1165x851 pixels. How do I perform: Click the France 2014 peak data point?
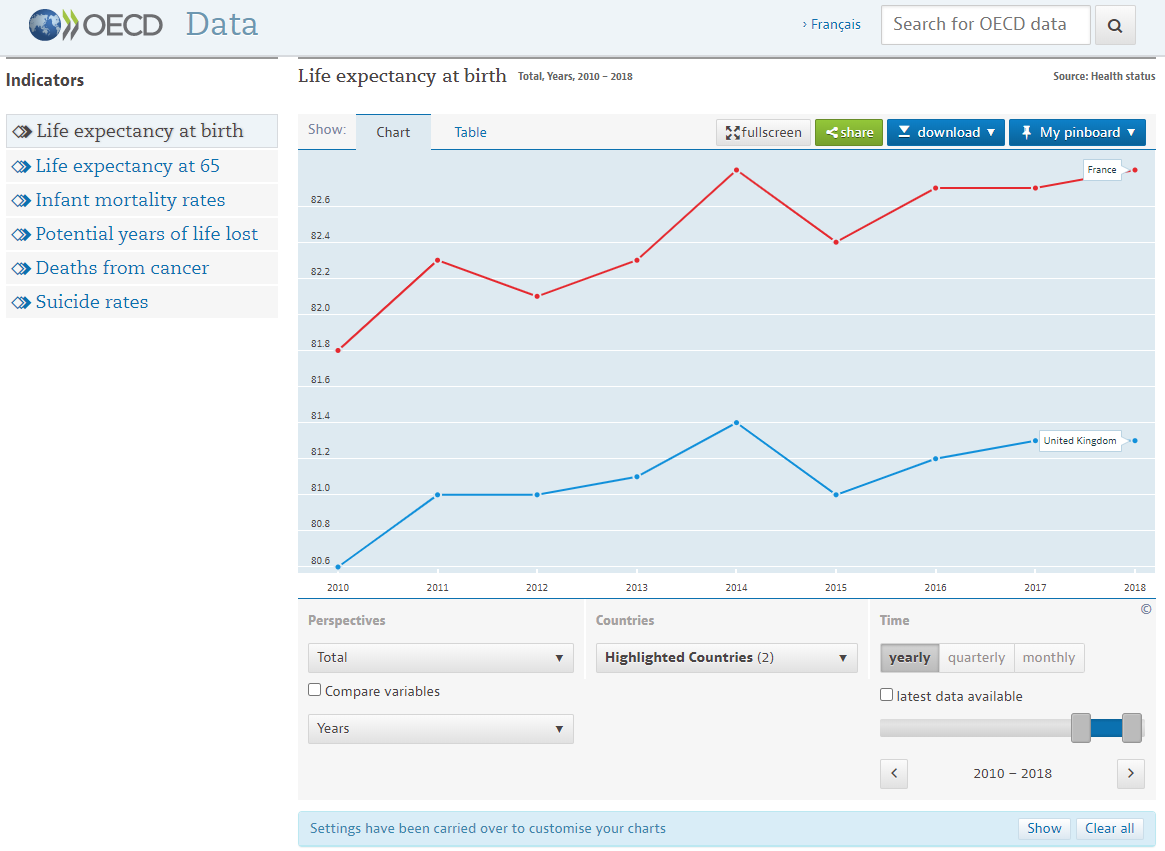(x=736, y=170)
